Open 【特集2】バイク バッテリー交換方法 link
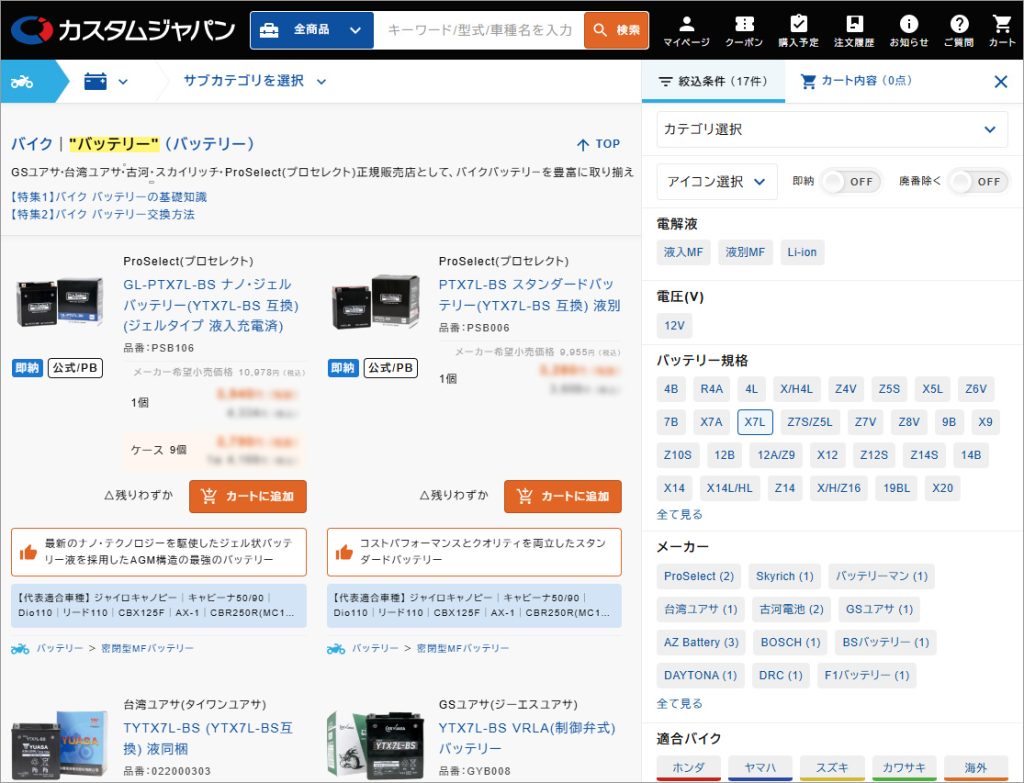The image size is (1024, 783). tap(103, 214)
